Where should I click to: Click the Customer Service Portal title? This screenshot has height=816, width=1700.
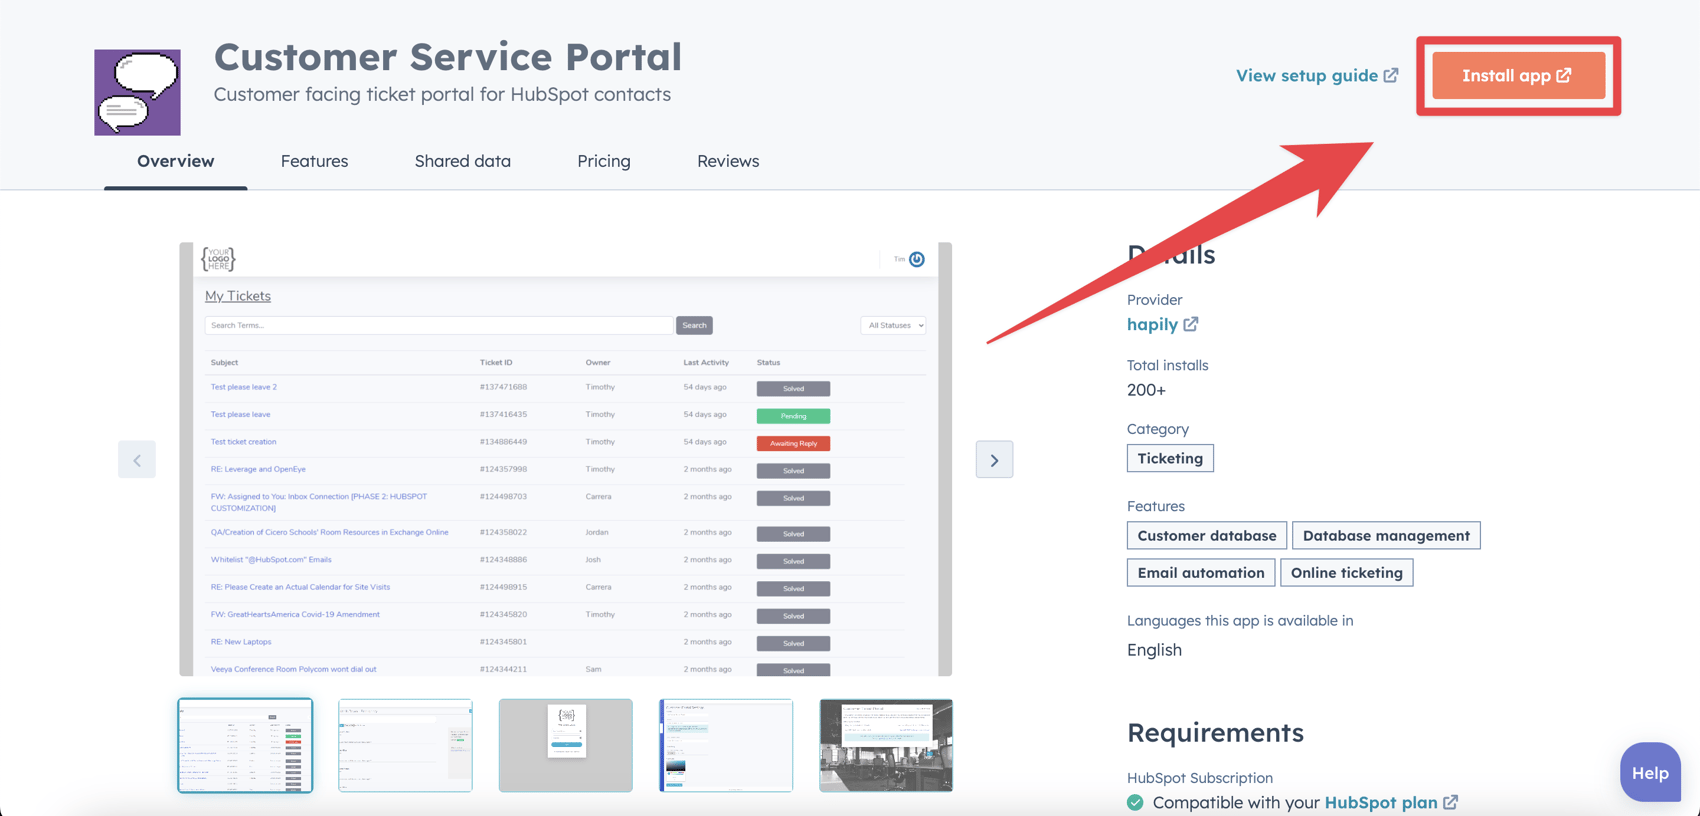click(x=447, y=57)
